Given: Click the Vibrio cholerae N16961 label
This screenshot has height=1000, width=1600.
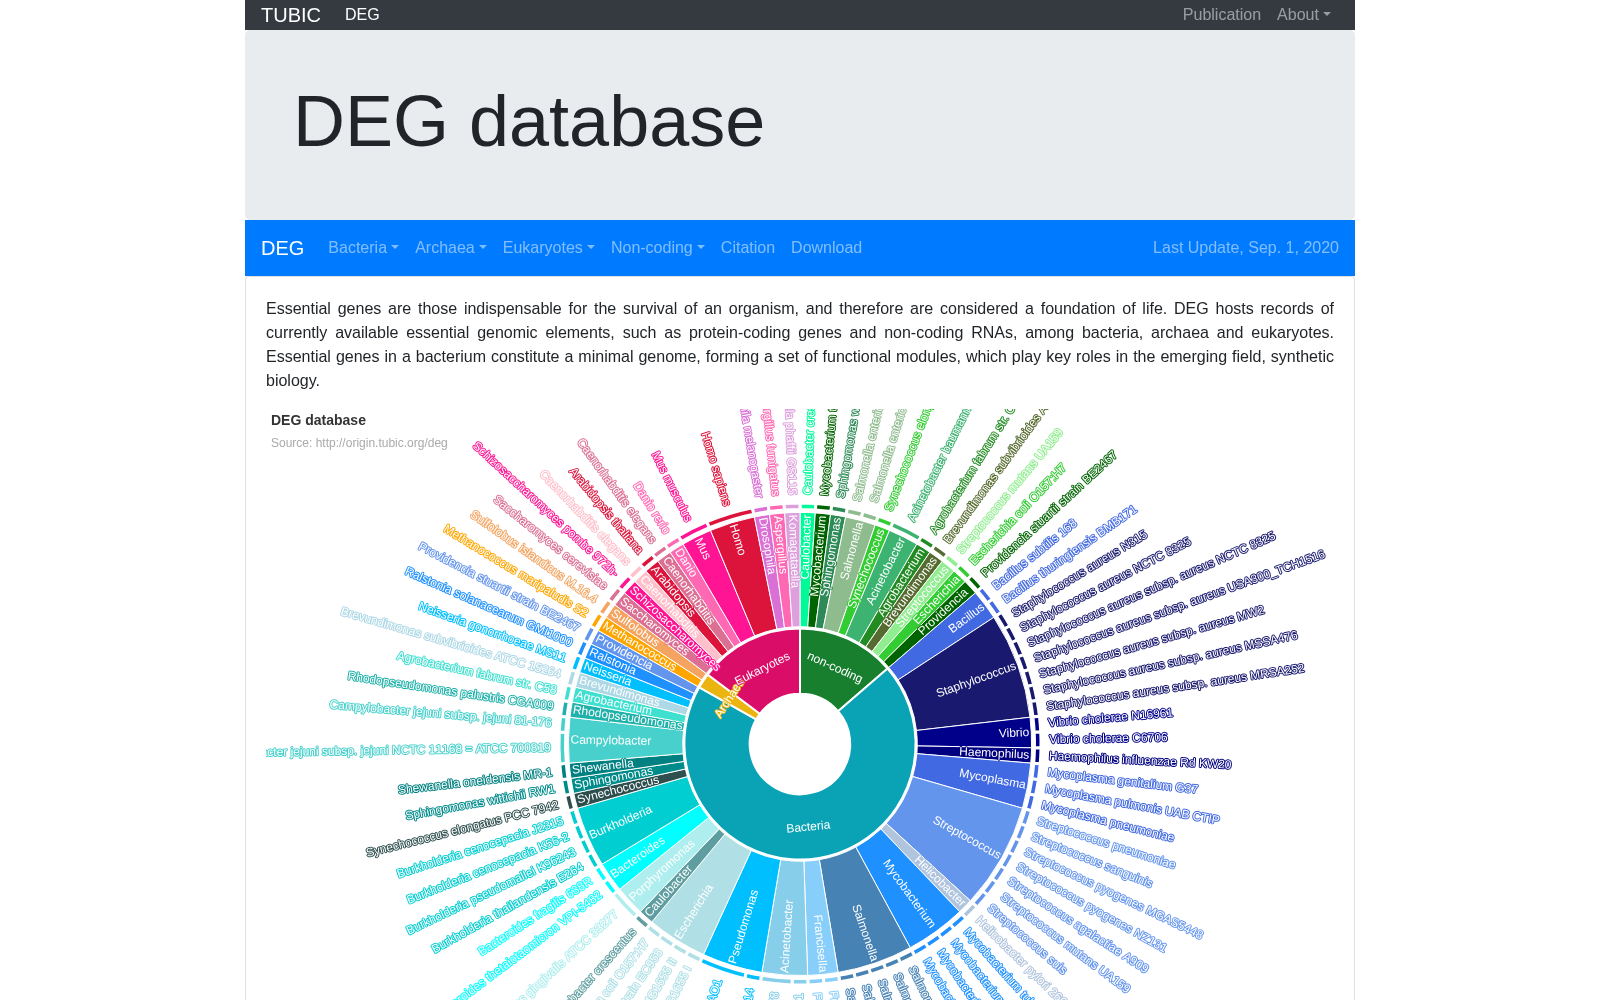Looking at the screenshot, I should pyautogui.click(x=1110, y=716).
